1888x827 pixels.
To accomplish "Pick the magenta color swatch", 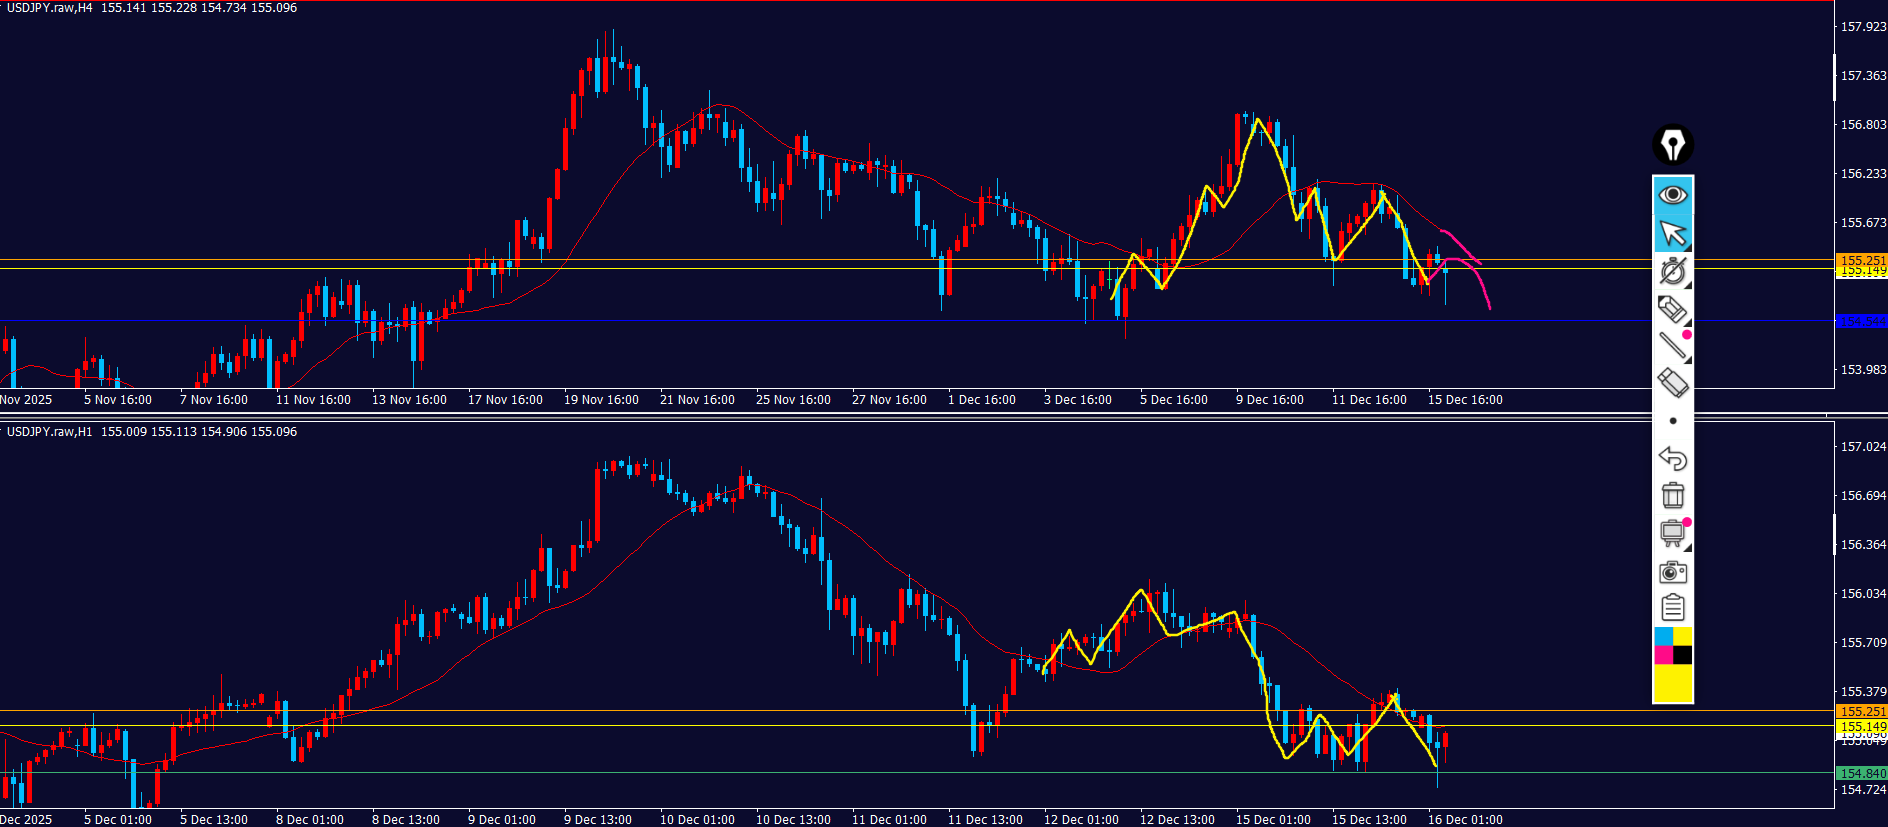I will pos(1664,655).
